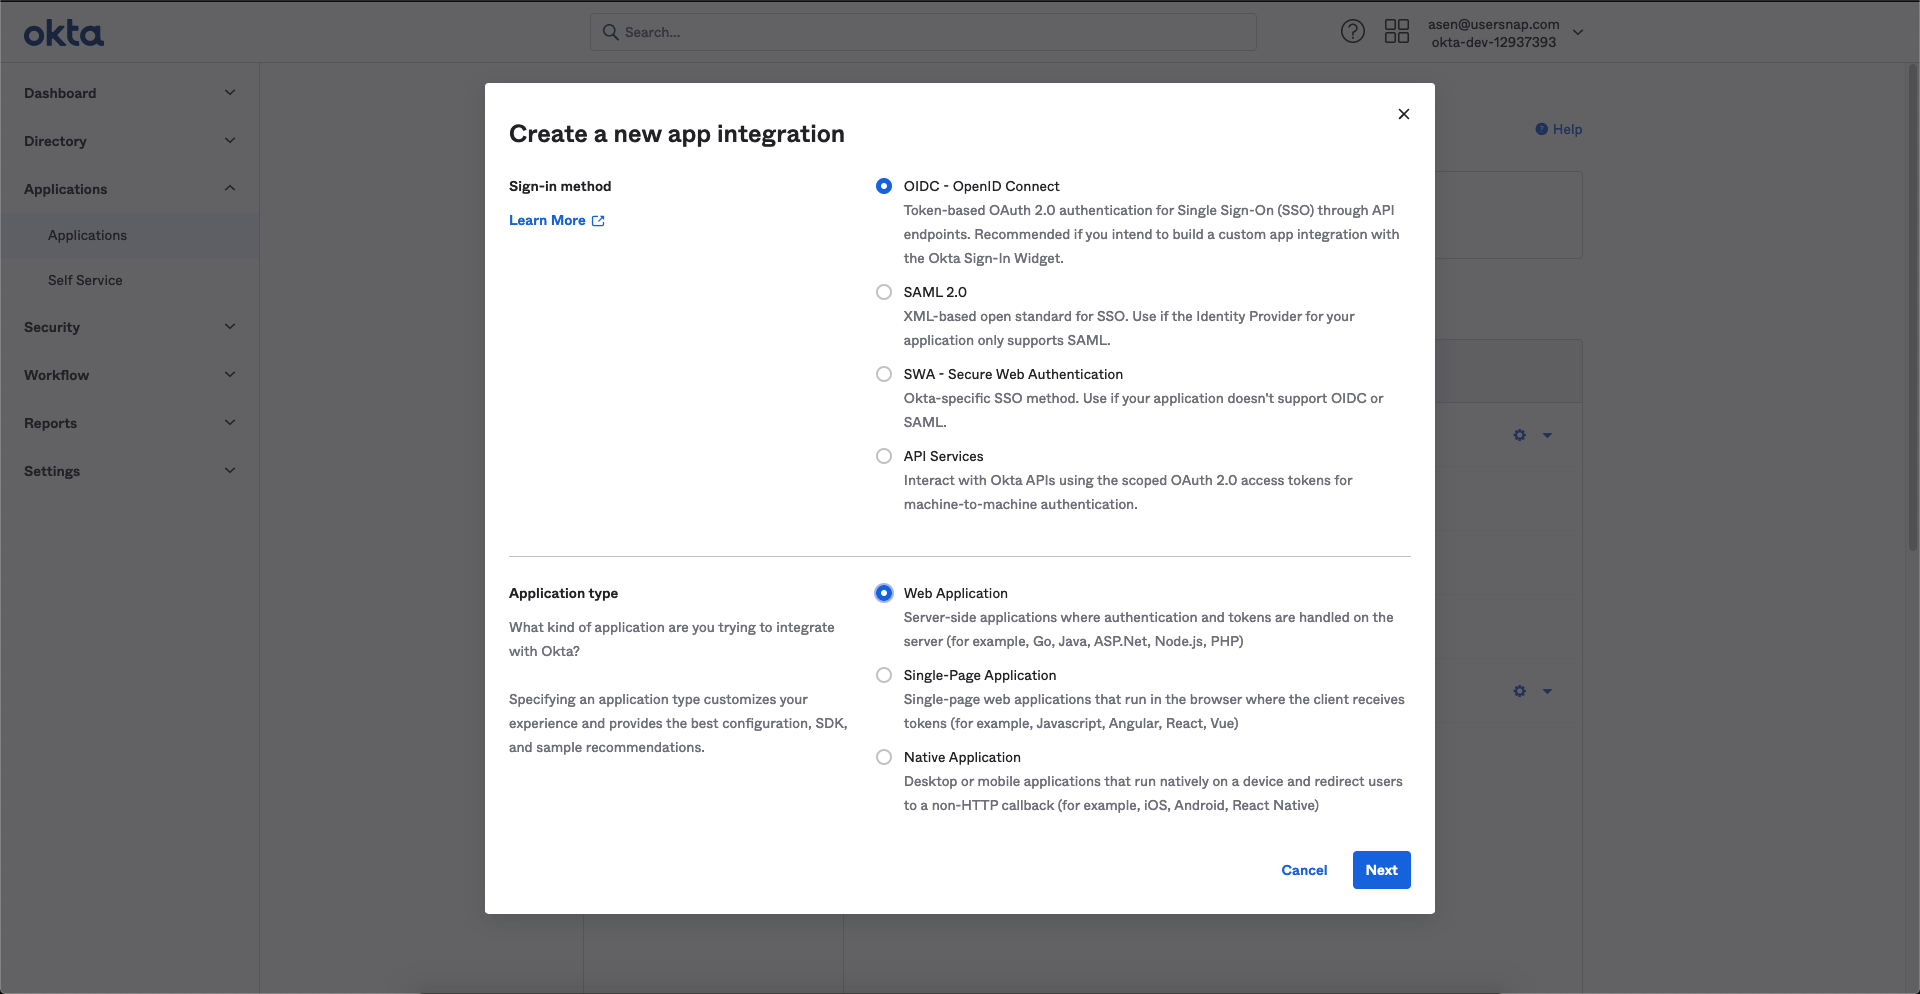Select SAML 2.0 sign-in method

point(884,292)
